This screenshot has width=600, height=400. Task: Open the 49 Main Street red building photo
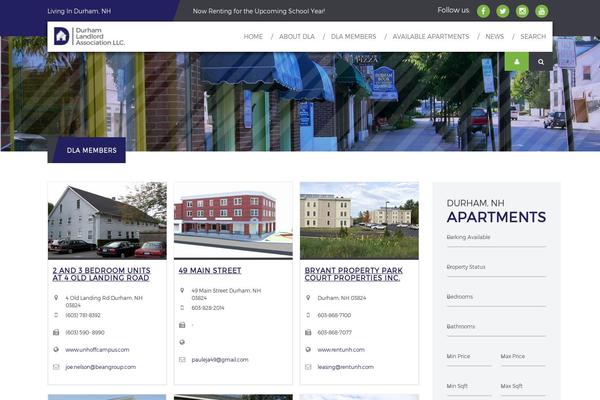tap(233, 221)
